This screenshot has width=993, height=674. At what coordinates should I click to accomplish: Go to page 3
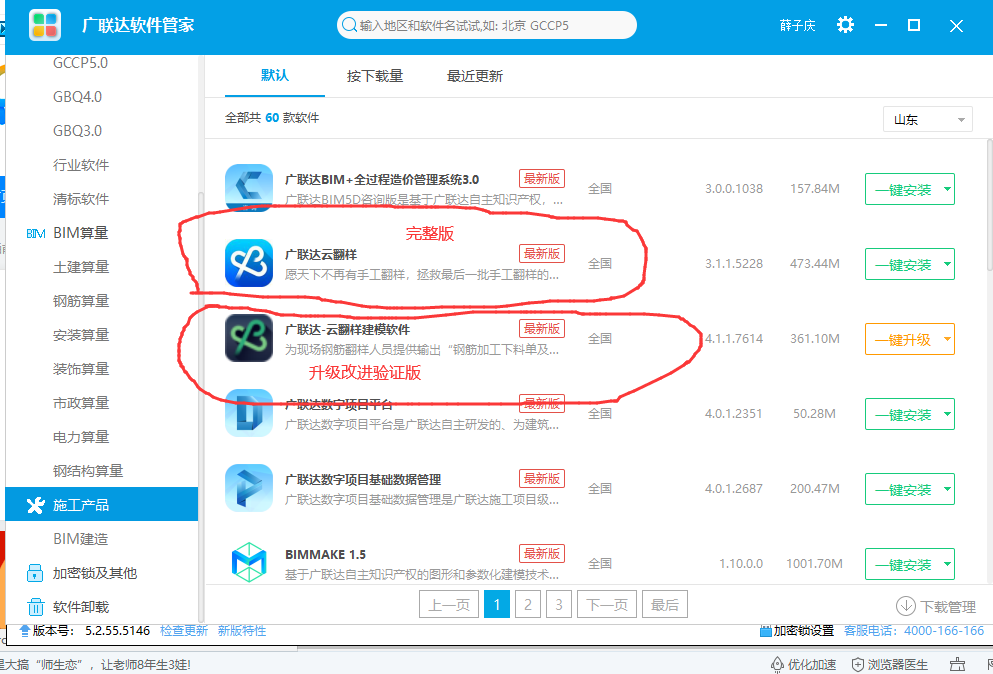click(x=559, y=604)
